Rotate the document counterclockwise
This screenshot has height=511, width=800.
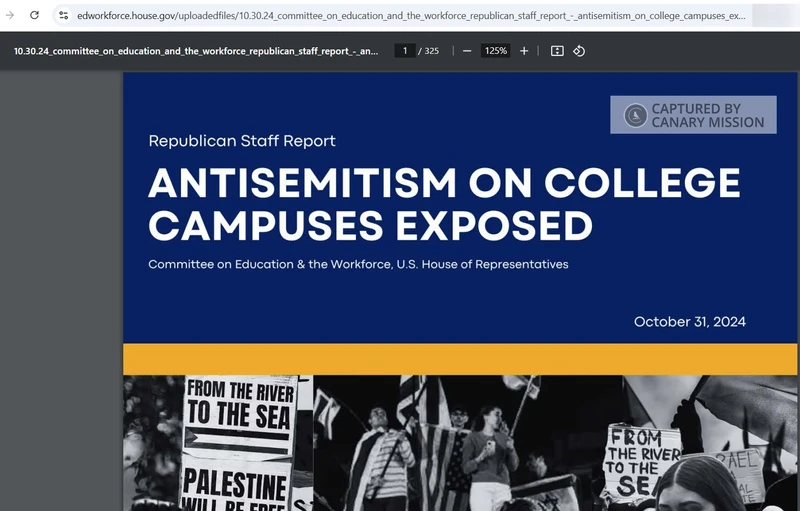pyautogui.click(x=579, y=51)
